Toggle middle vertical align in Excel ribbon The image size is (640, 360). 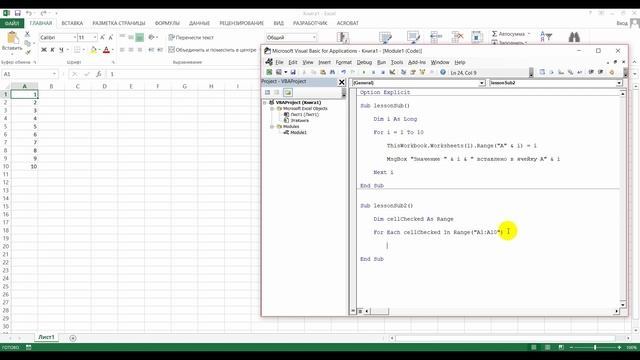(x=131, y=38)
